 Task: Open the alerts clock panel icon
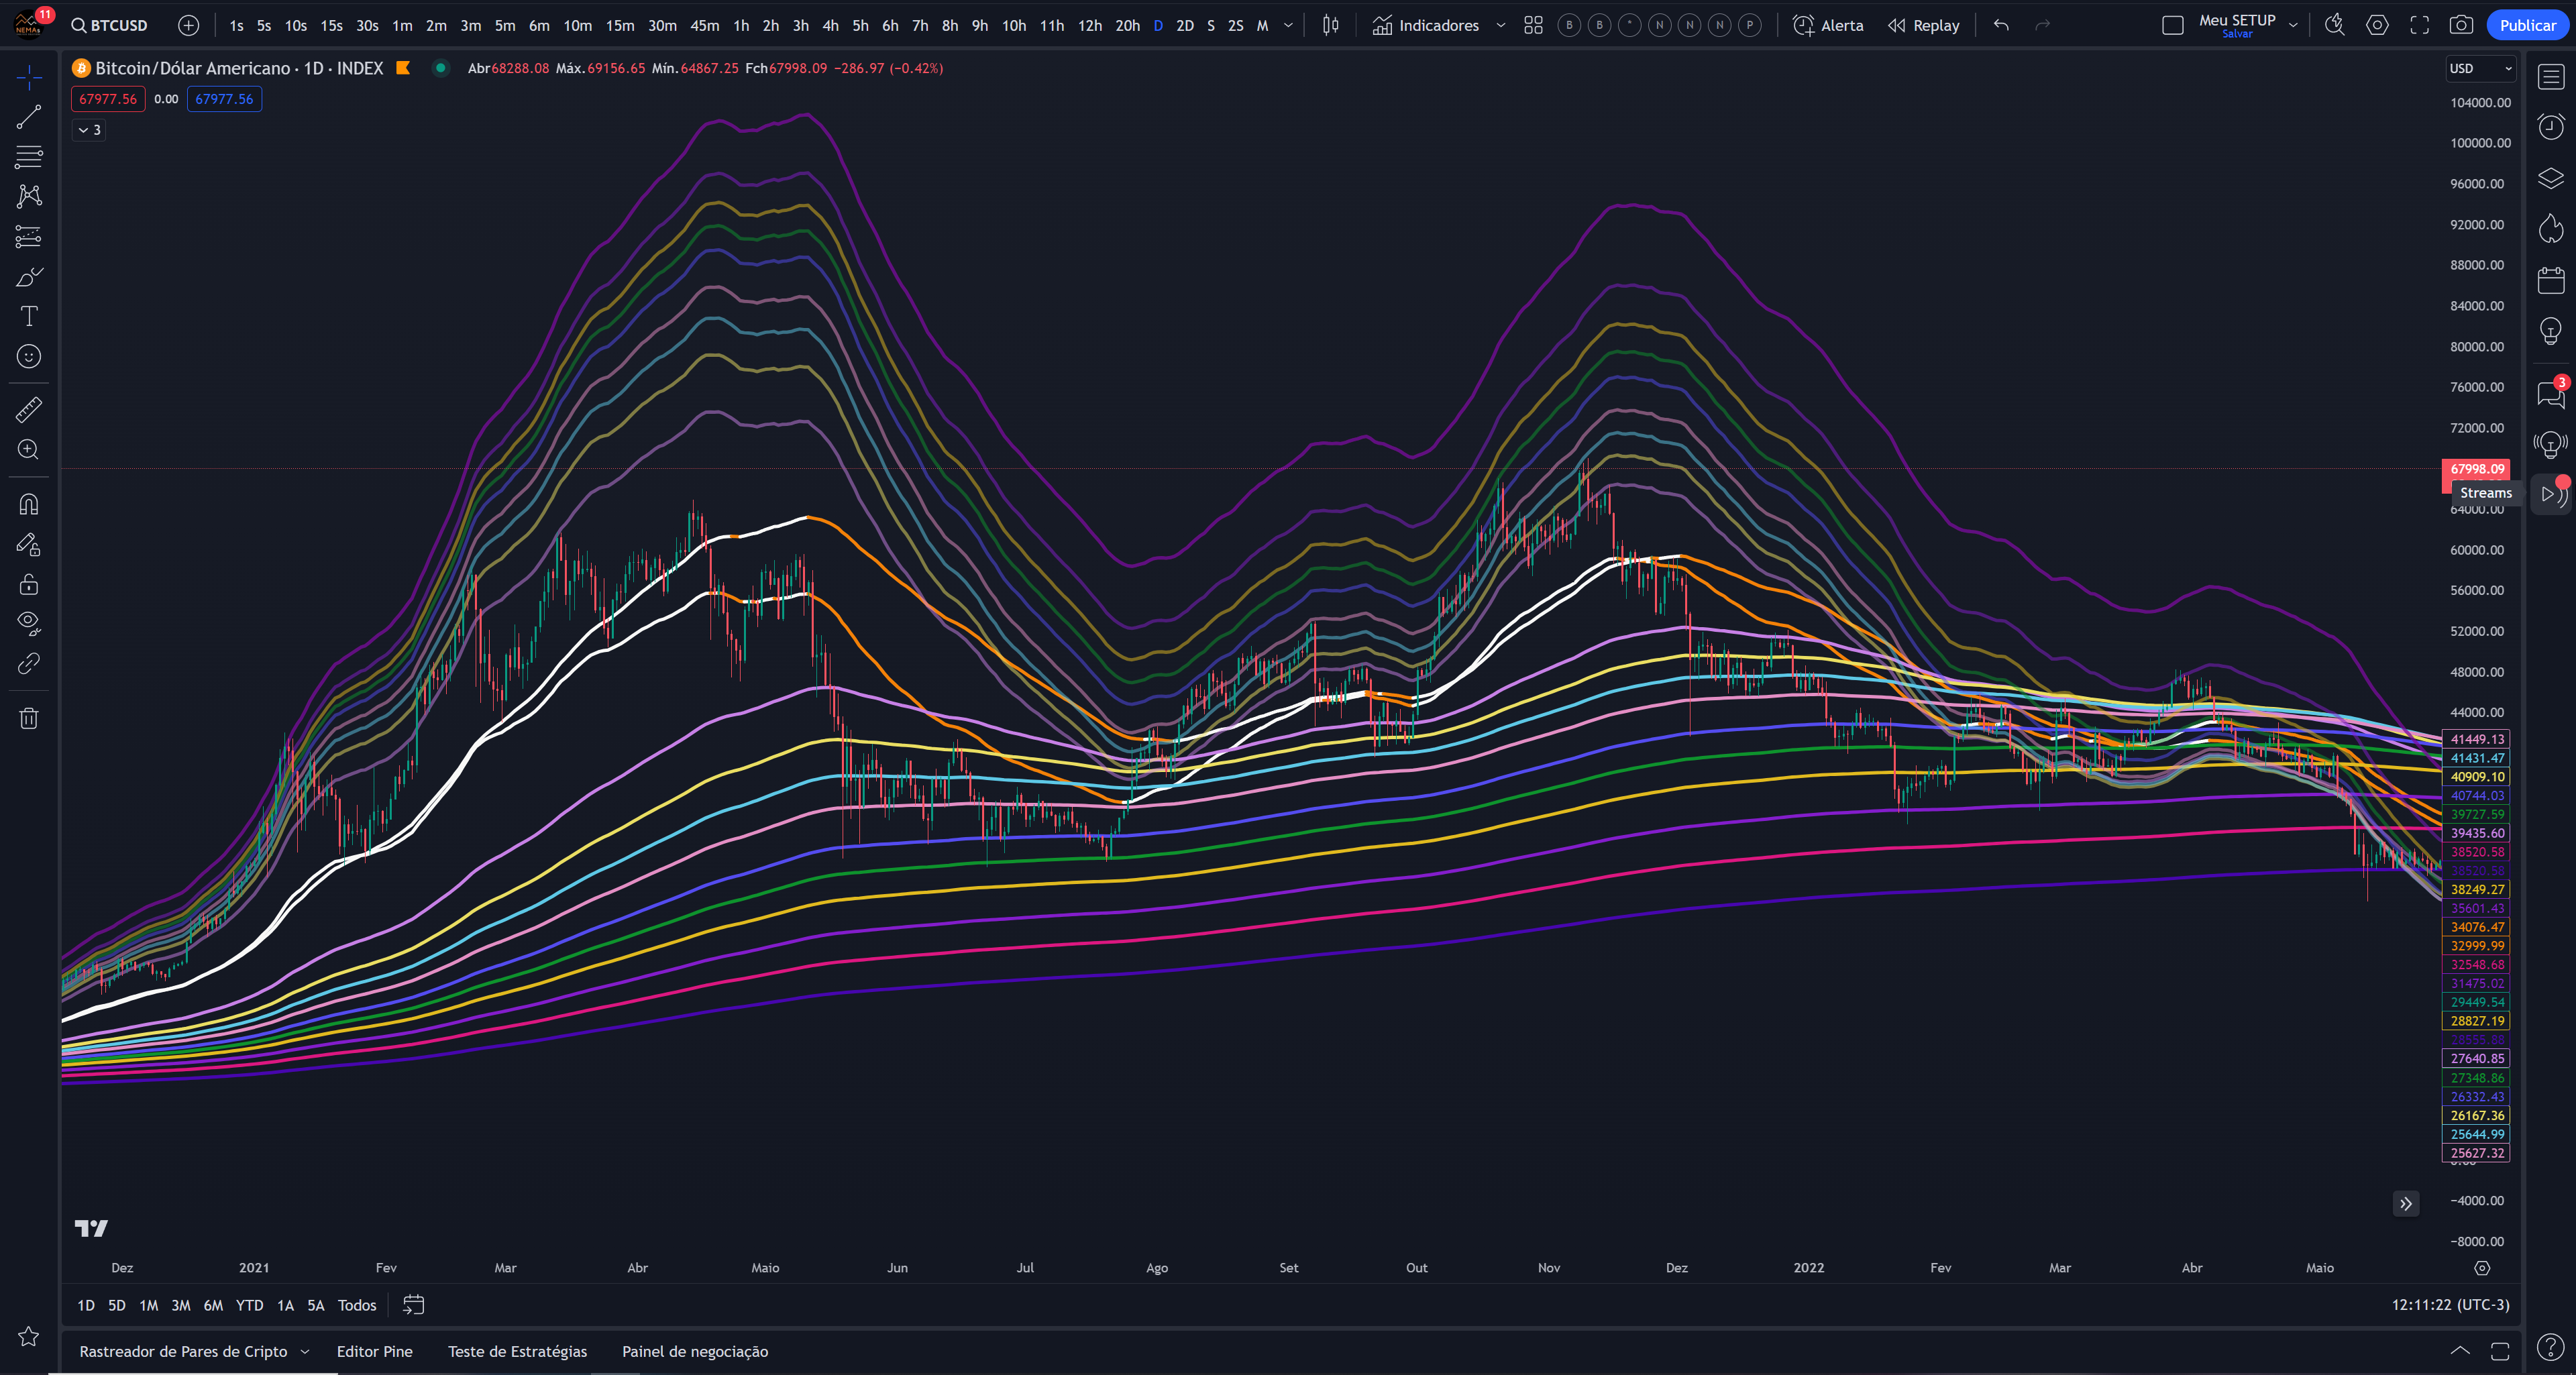[x=2551, y=127]
